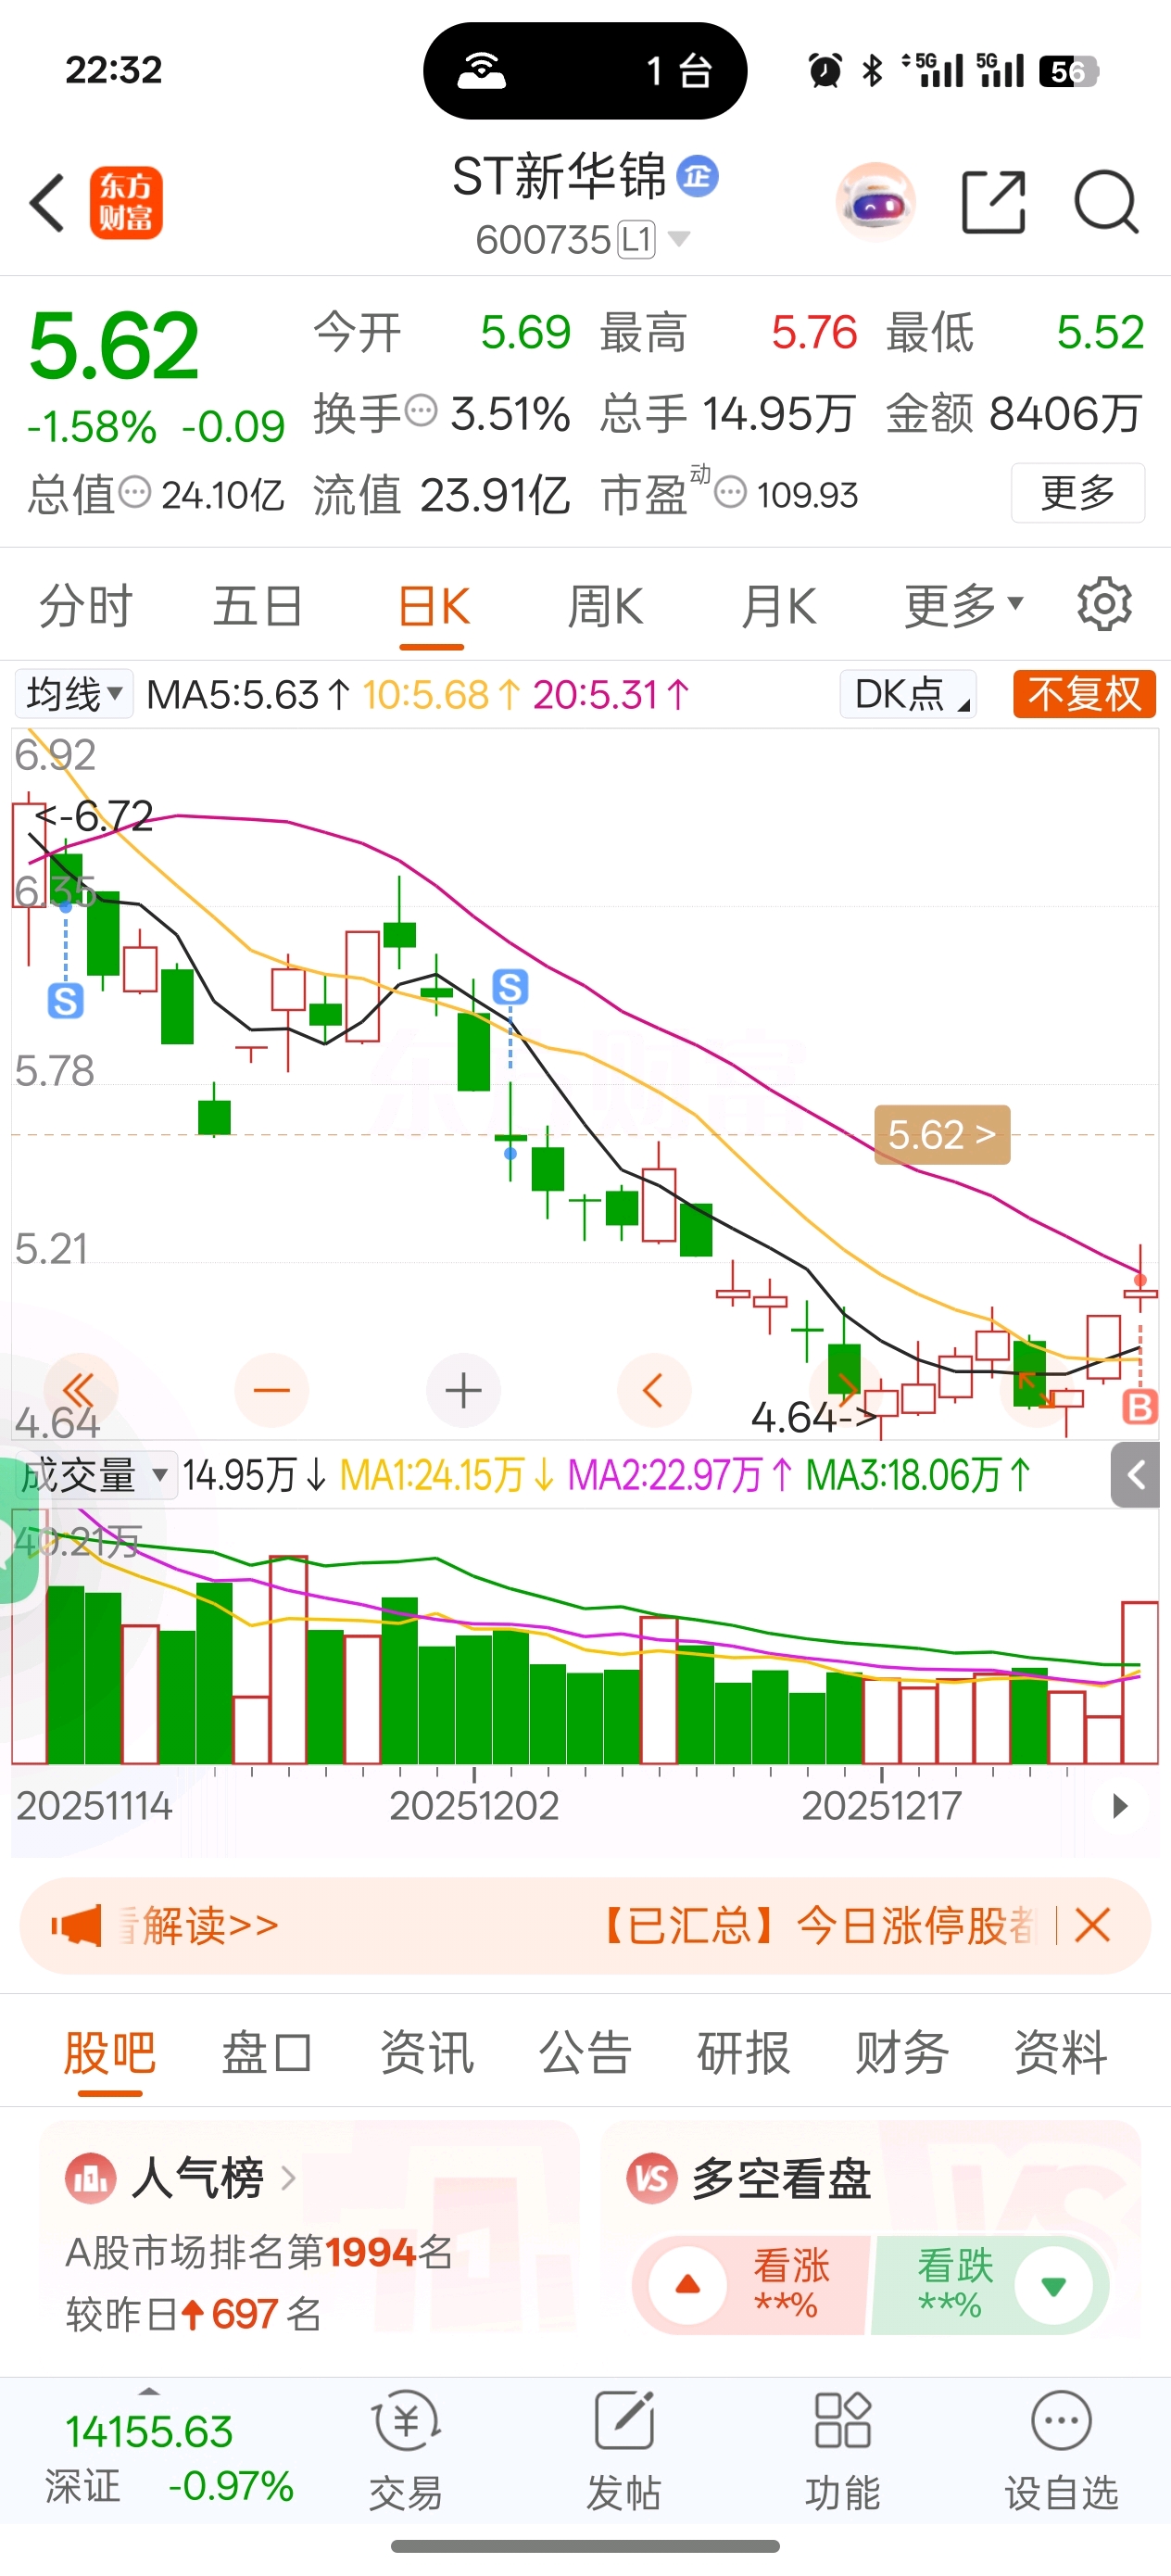Tap the 更多 button beside 市盈
The image size is (1171, 2576).
coord(1077,492)
